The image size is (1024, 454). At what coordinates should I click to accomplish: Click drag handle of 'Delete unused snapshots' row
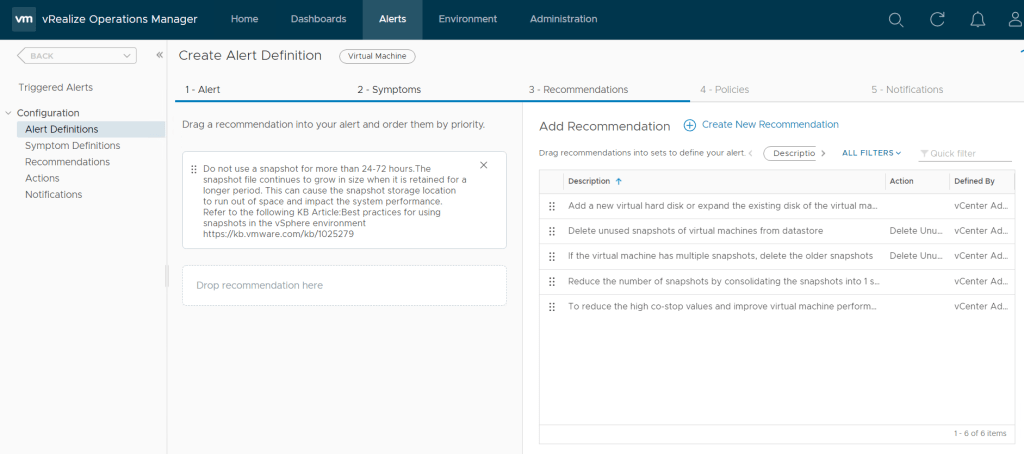click(551, 231)
